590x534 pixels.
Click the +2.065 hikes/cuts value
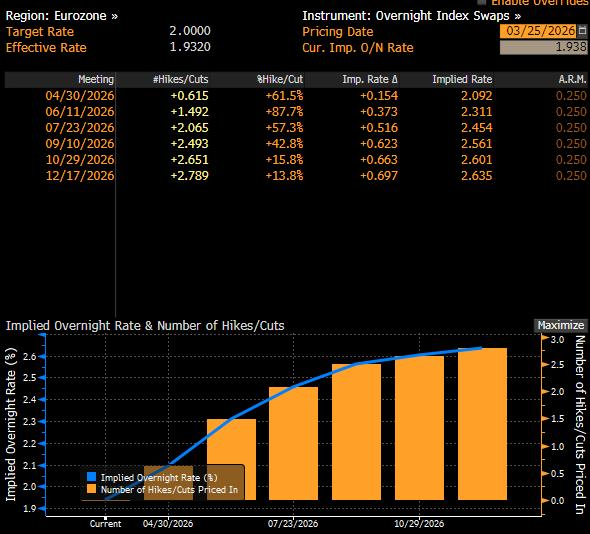[189, 128]
